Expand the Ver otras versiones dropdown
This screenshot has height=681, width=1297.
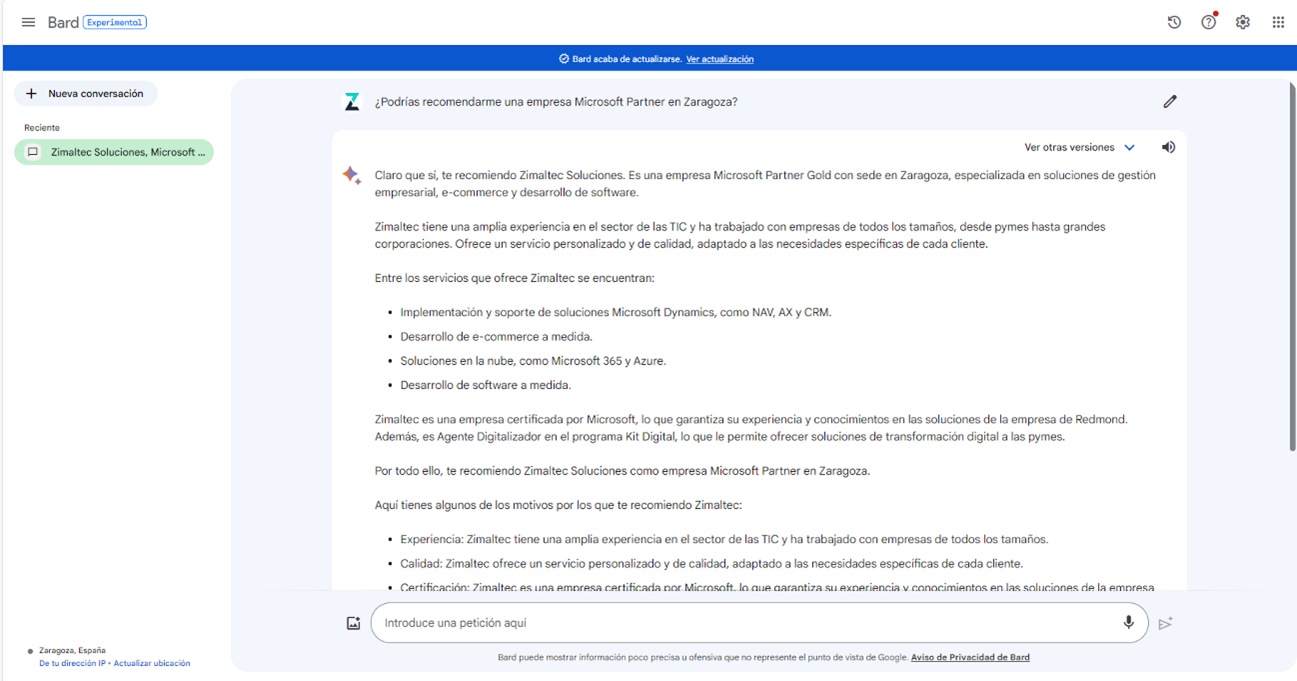1079,147
